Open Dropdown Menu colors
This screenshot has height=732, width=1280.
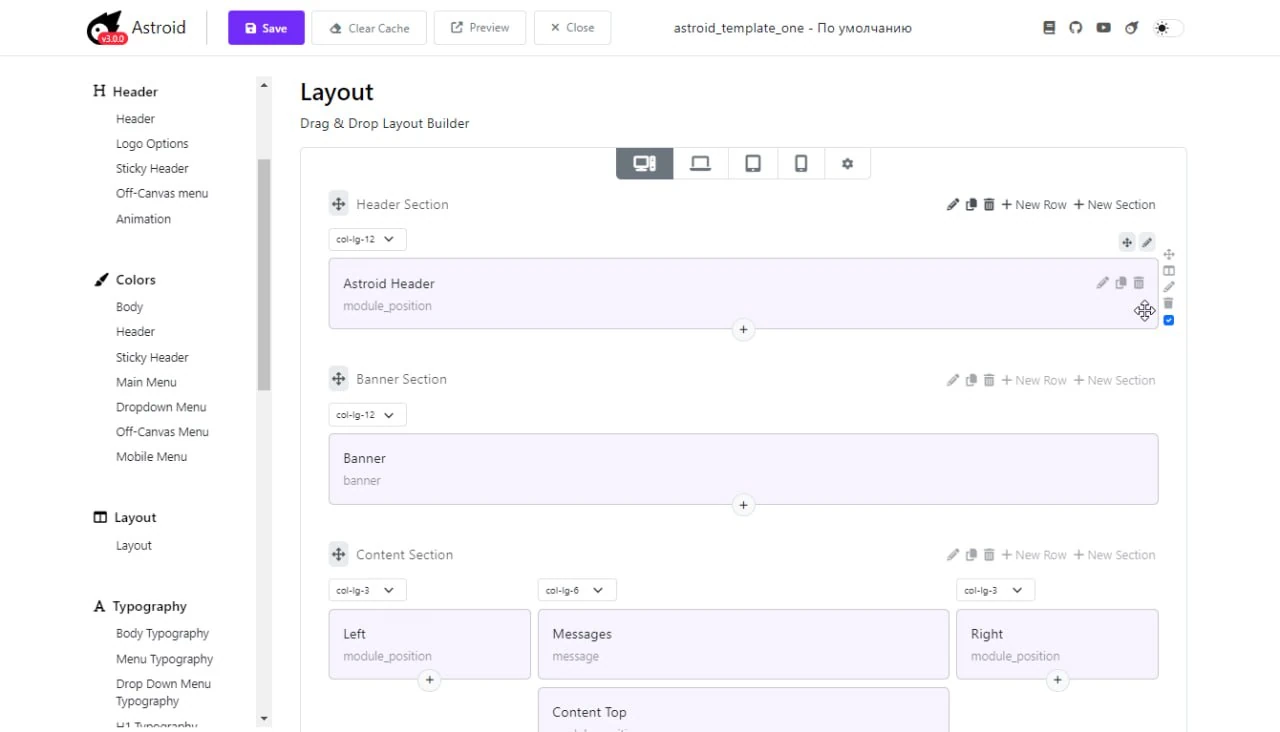[x=161, y=407]
